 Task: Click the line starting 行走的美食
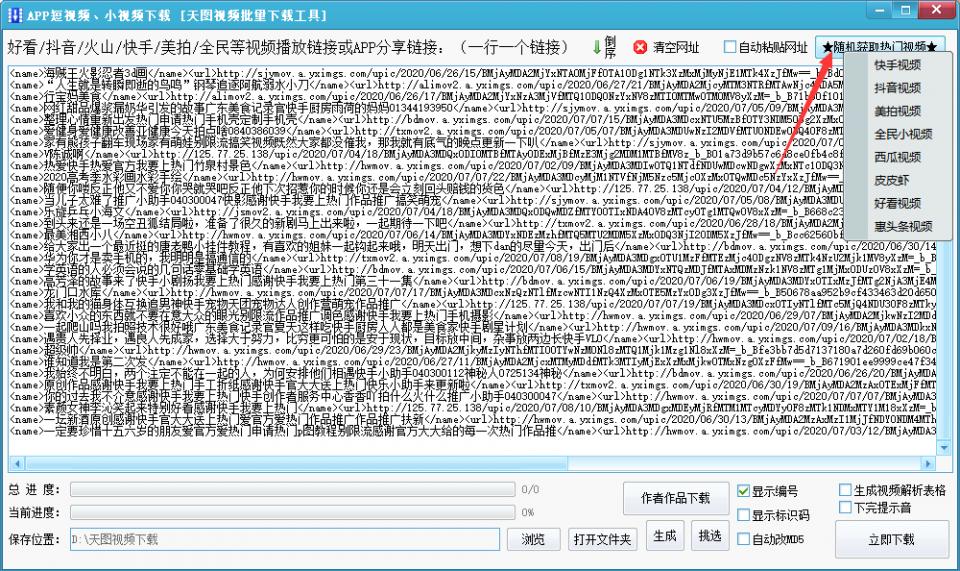[426, 97]
